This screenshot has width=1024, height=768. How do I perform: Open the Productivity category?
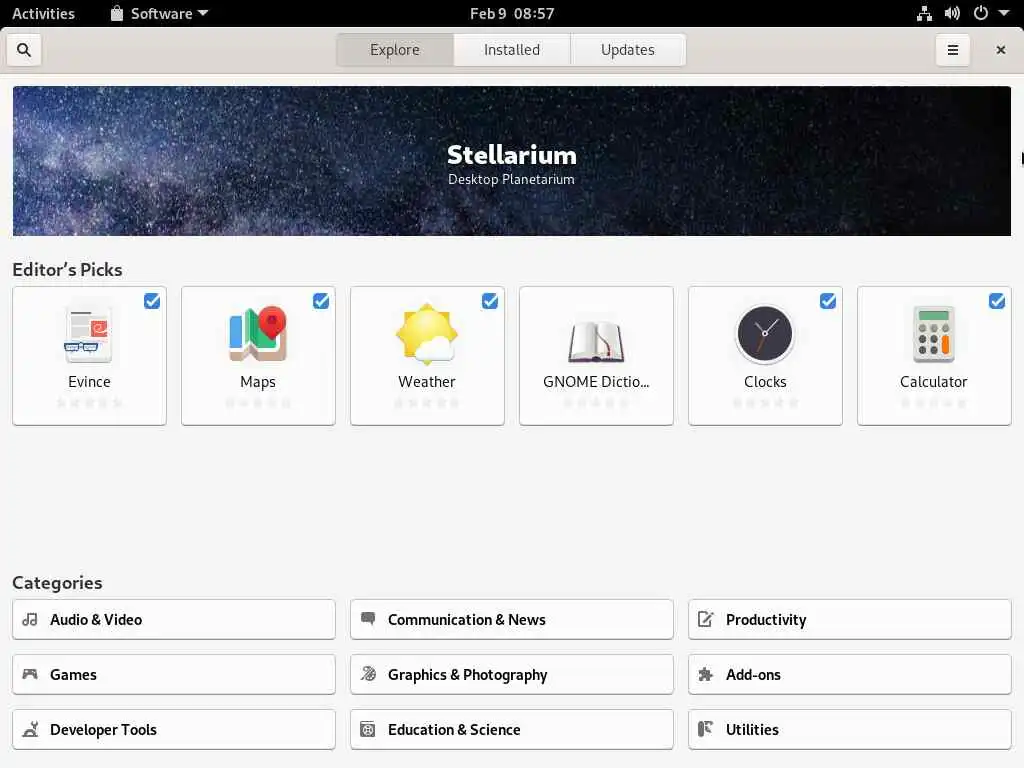(x=850, y=619)
